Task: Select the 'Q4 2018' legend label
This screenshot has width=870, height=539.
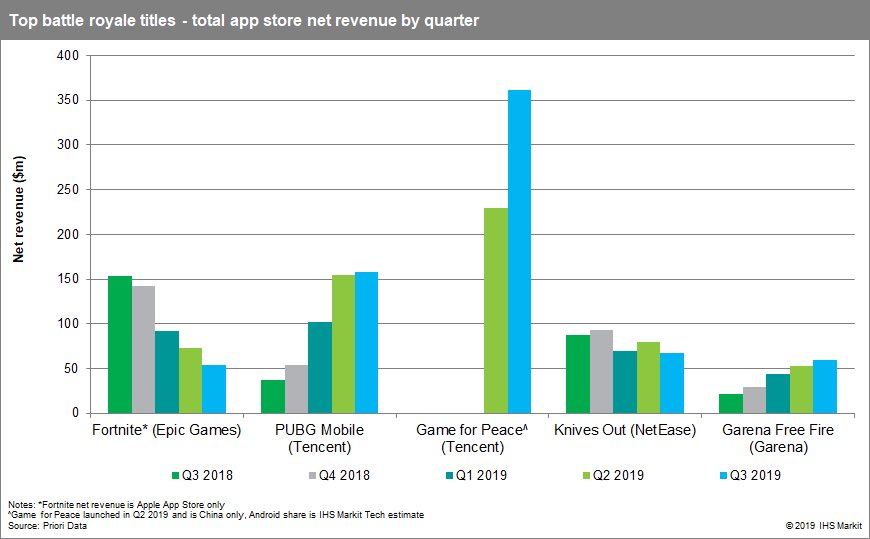Action: click(344, 476)
